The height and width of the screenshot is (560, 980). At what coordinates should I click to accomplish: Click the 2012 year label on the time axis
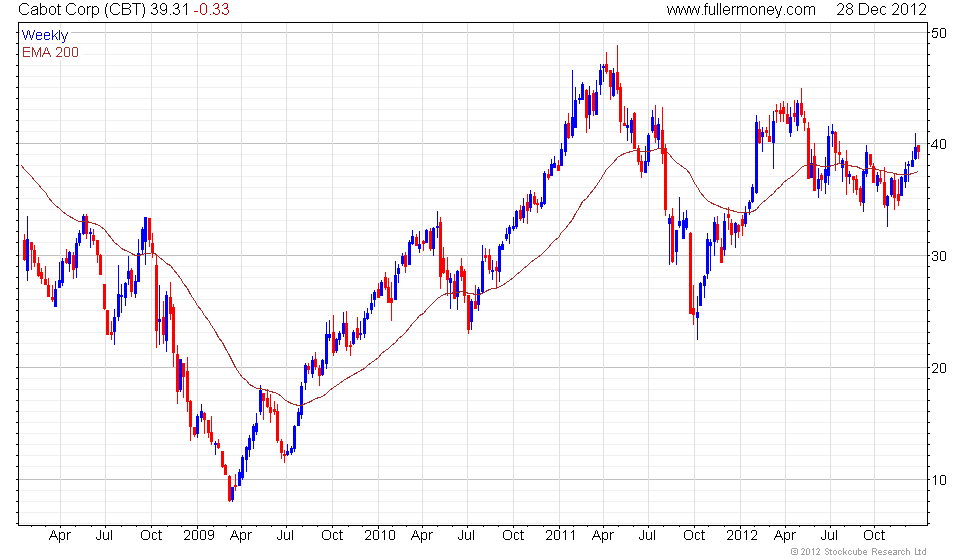[742, 536]
